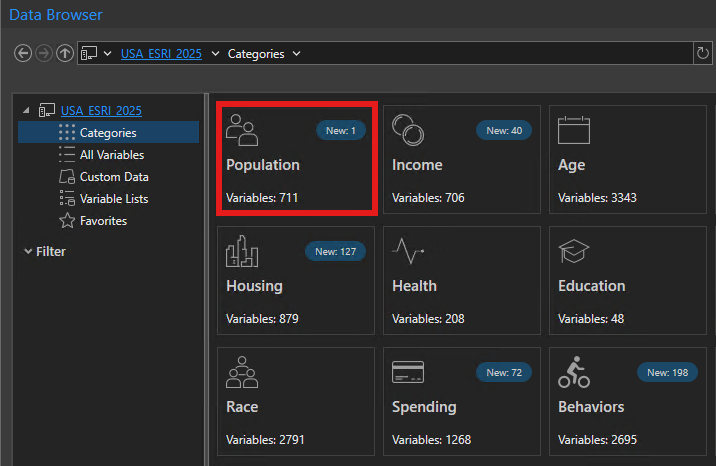Open All Variables in the tree
Viewport: 716px width, 466px height.
112,155
